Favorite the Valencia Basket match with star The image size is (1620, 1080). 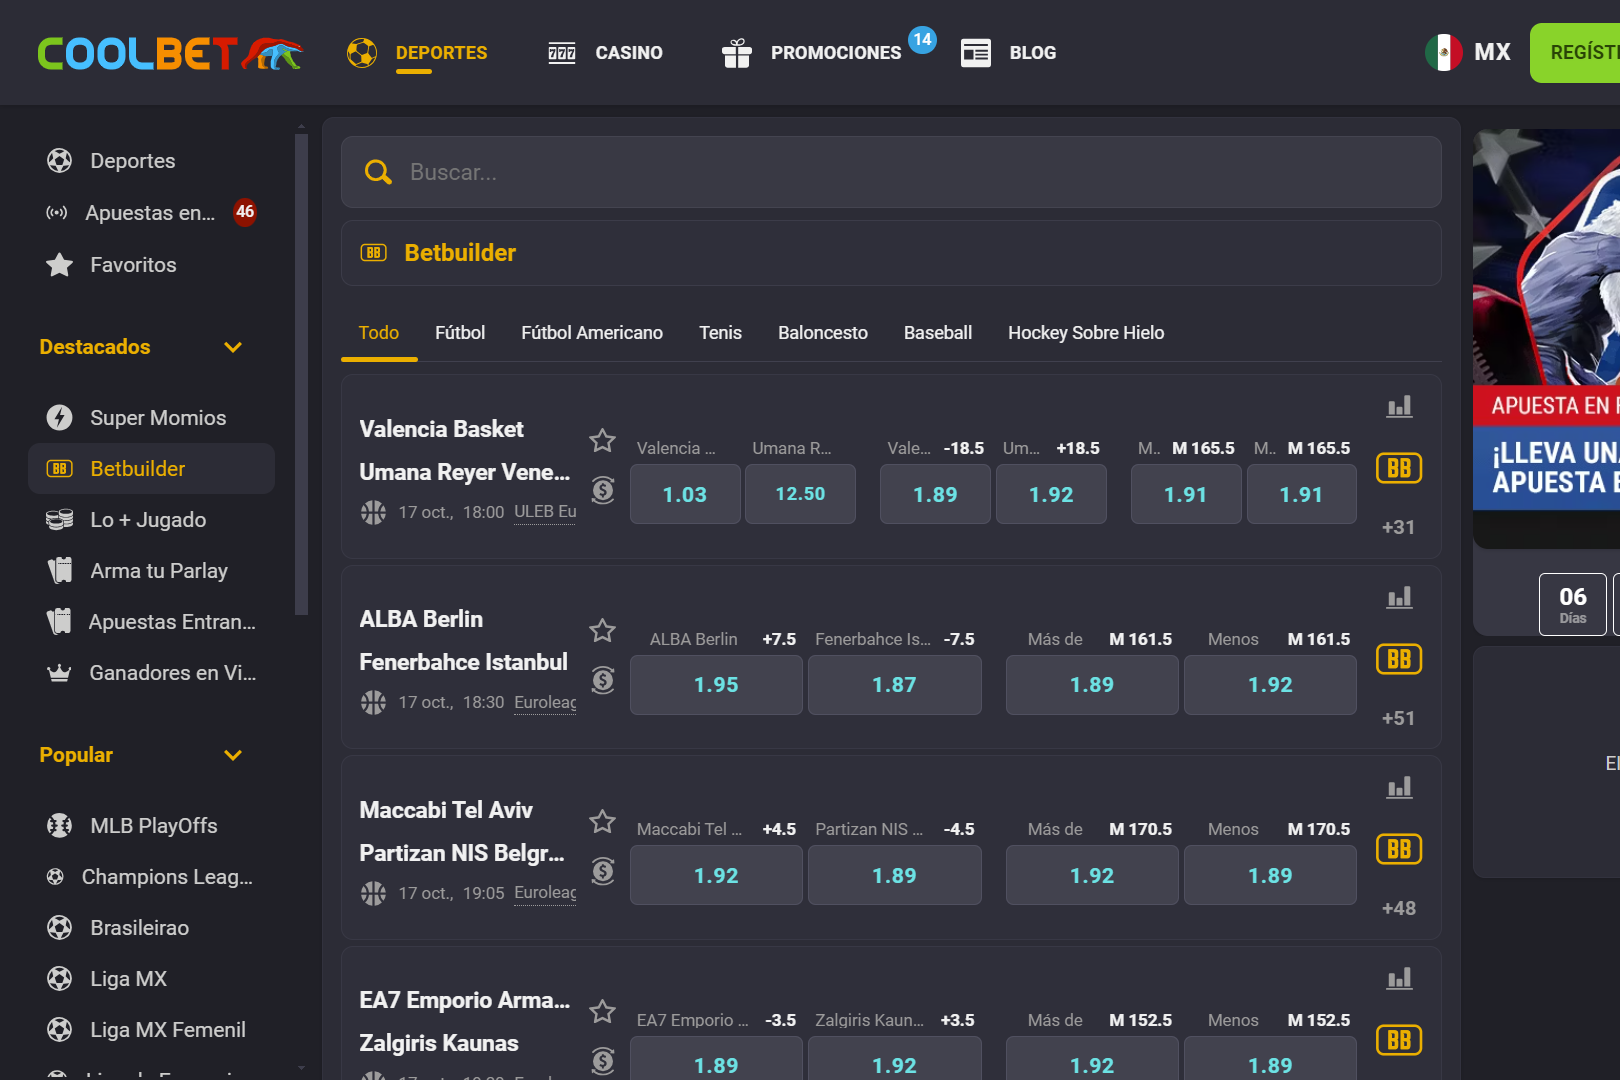602,440
